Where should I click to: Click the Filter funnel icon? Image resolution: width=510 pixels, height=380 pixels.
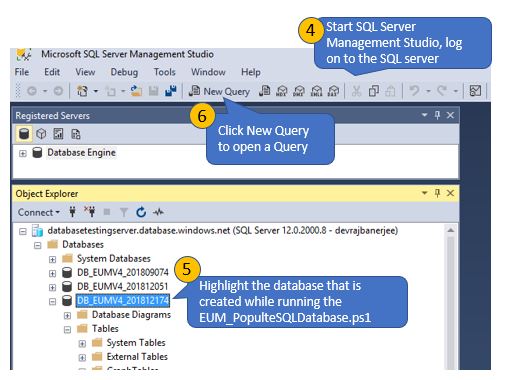[124, 212]
